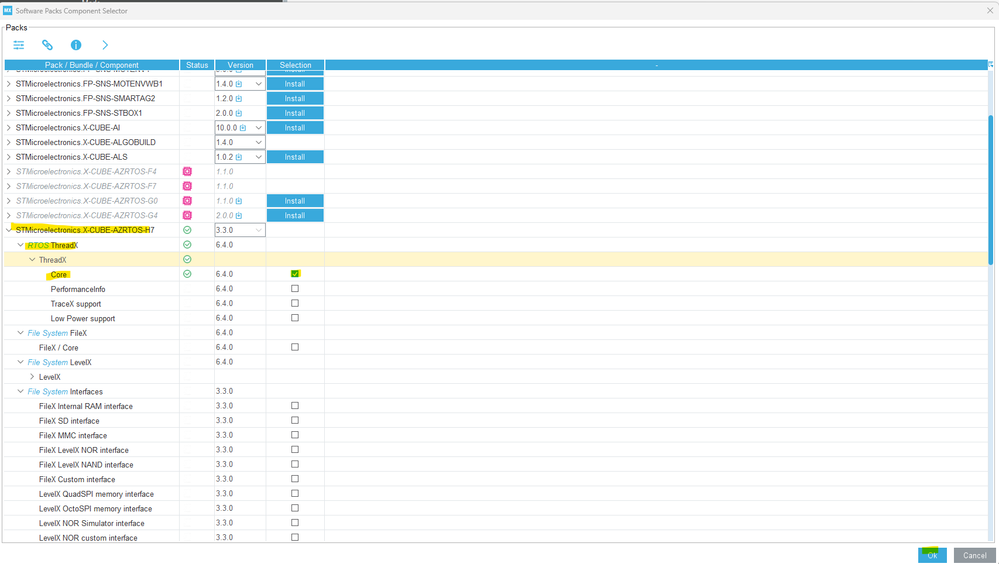
Task: Open version dropdown for X-CUBE-ALGOBUILD
Action: coord(259,143)
